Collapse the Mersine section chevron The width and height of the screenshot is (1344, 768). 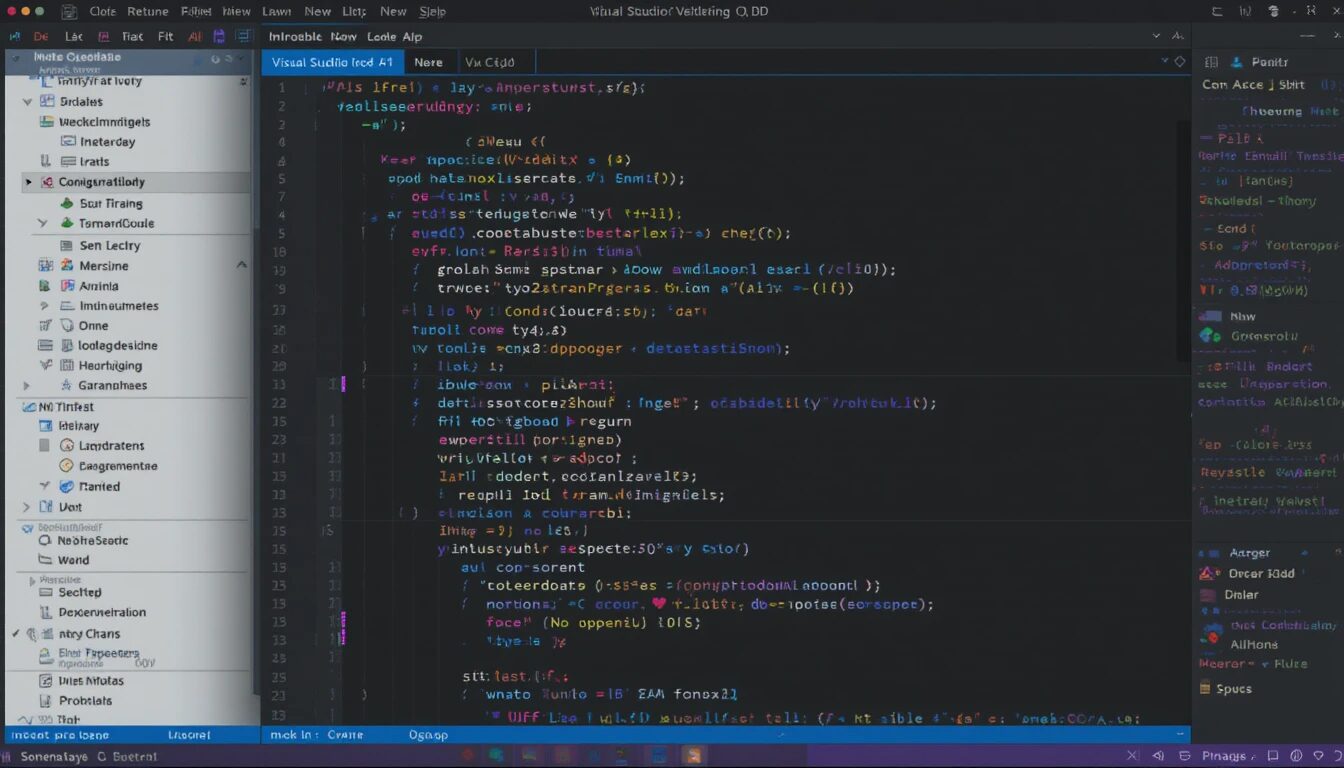(x=241, y=265)
